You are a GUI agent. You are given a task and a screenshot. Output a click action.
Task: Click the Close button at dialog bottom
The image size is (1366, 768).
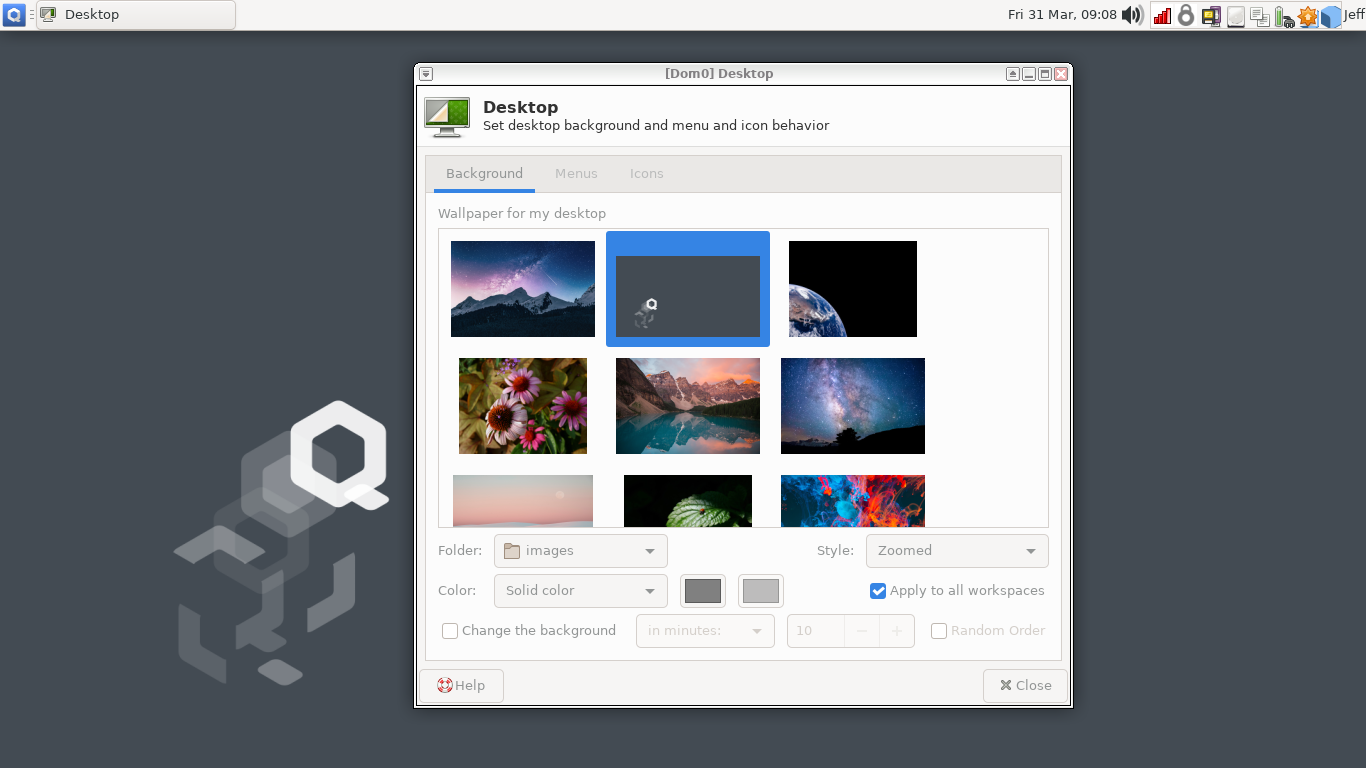(x=1025, y=686)
